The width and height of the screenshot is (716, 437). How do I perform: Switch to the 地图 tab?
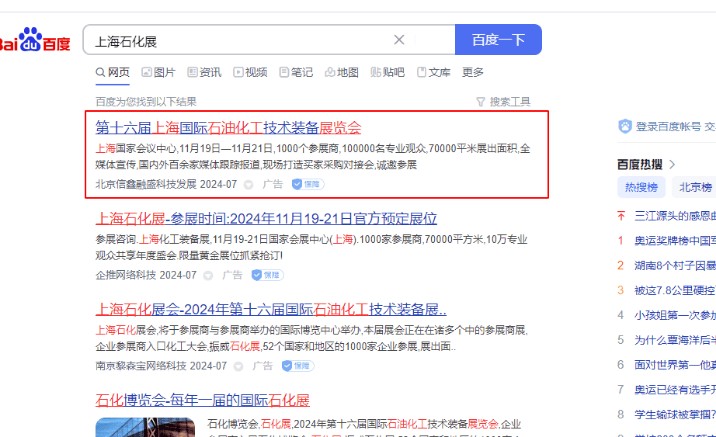pos(342,72)
